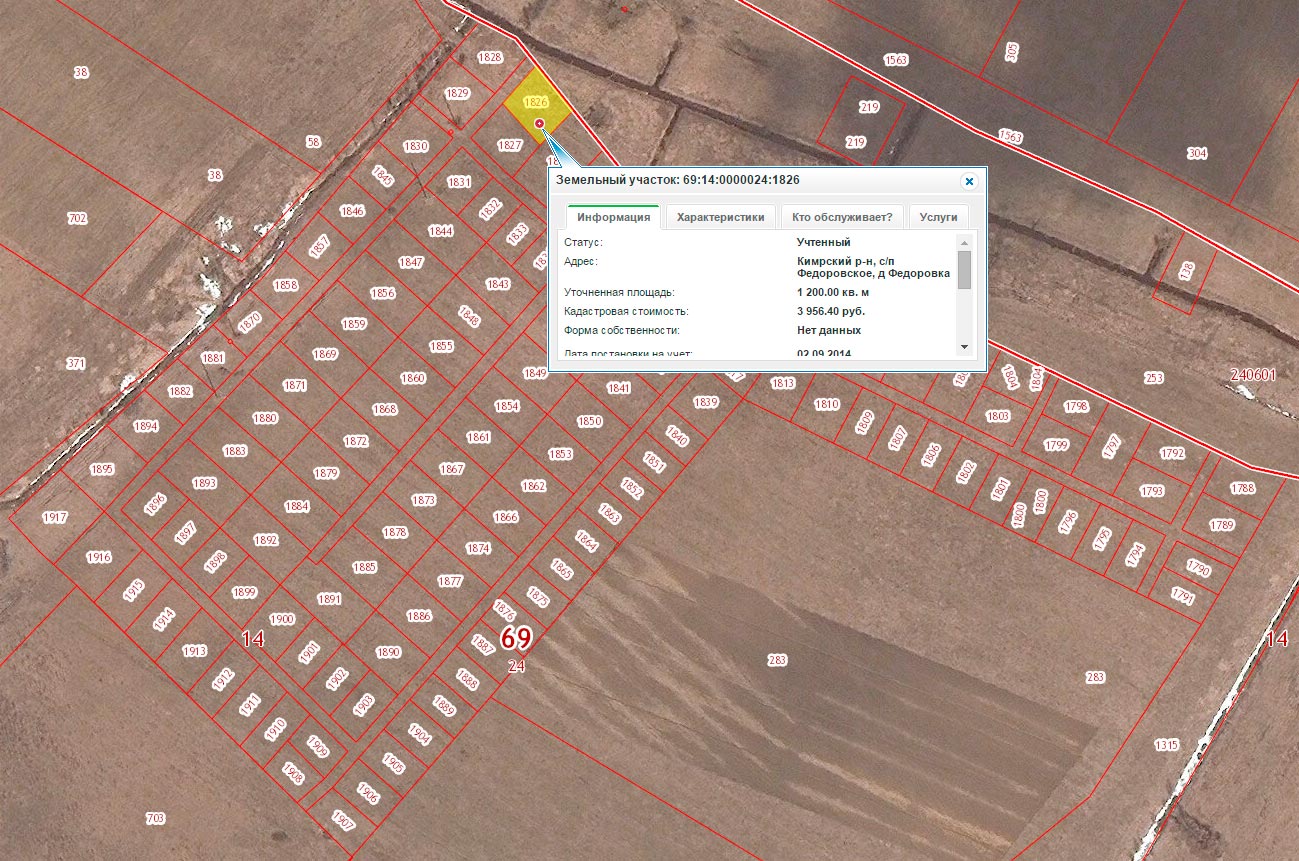The width and height of the screenshot is (1299, 861).
Task: Select parcel 1859 on the map
Action: click(x=354, y=324)
